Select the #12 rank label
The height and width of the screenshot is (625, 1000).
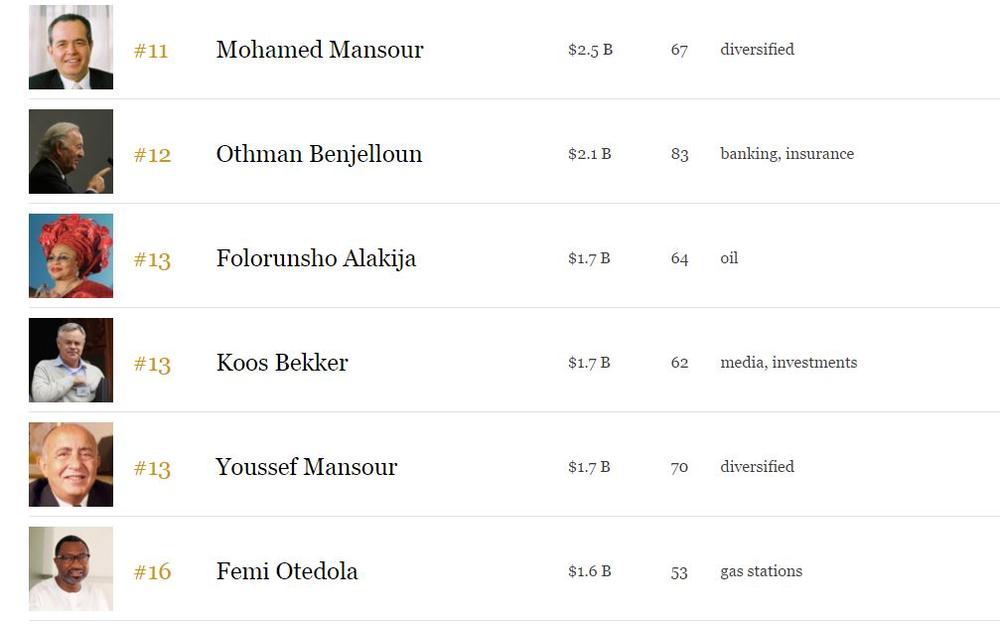[x=152, y=155]
